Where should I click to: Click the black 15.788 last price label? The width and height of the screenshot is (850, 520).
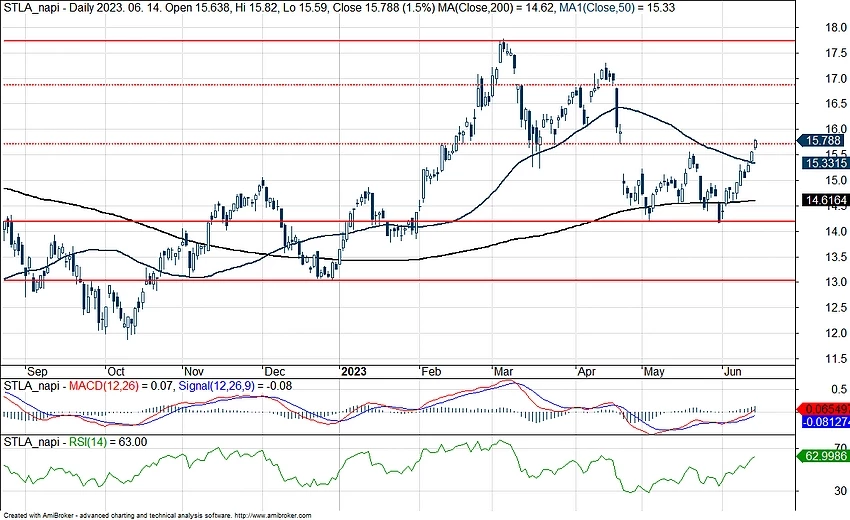click(824, 142)
